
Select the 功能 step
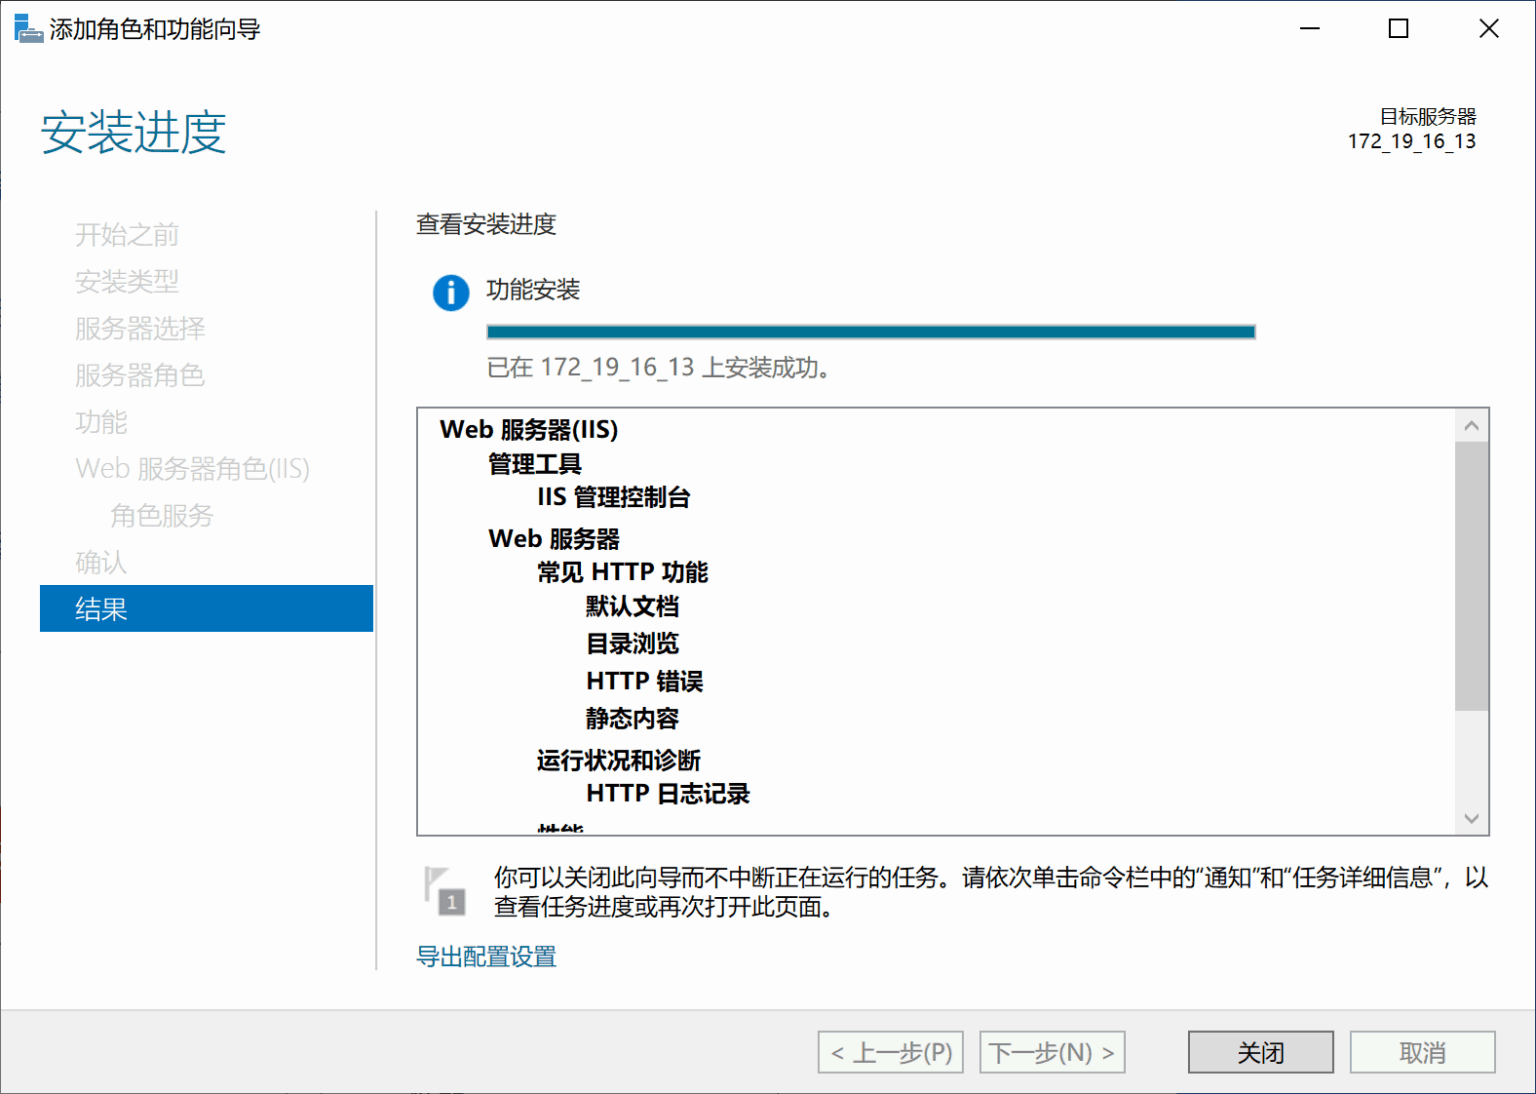click(100, 422)
